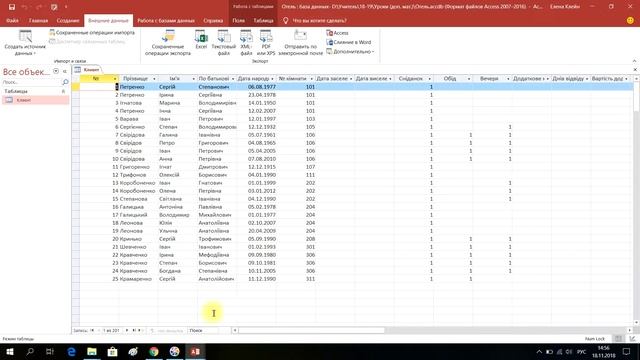Open the Windows Start menu
Viewport: 640px width, 360px height.
[x=9, y=351]
